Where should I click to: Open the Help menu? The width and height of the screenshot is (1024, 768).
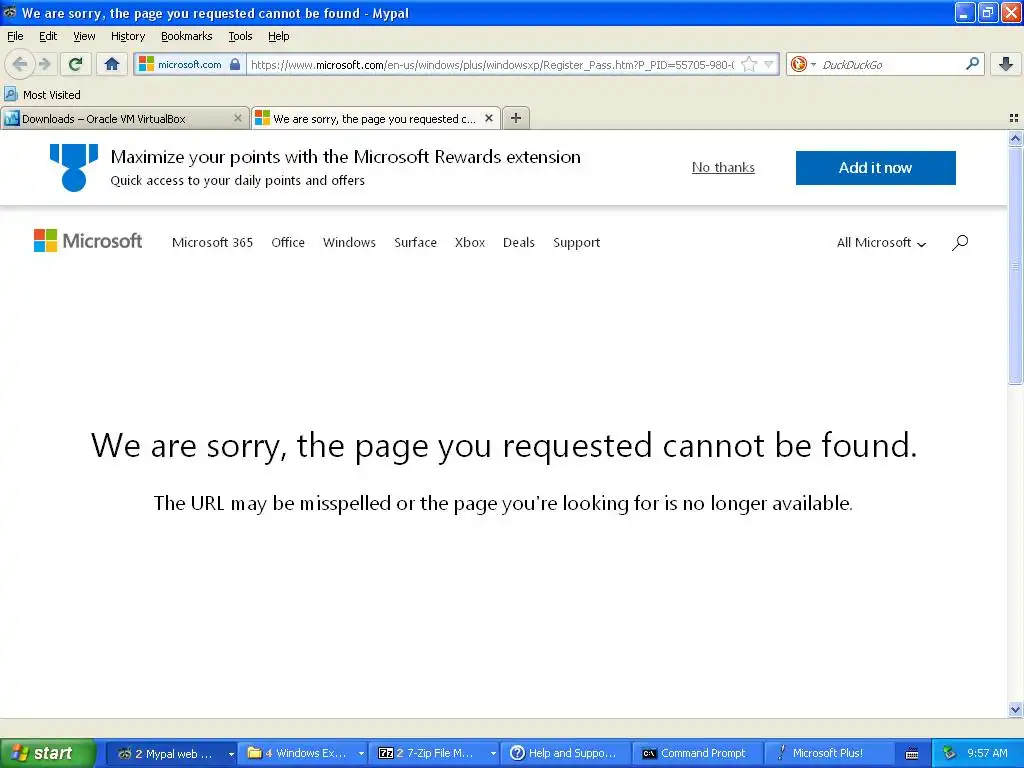[278, 36]
